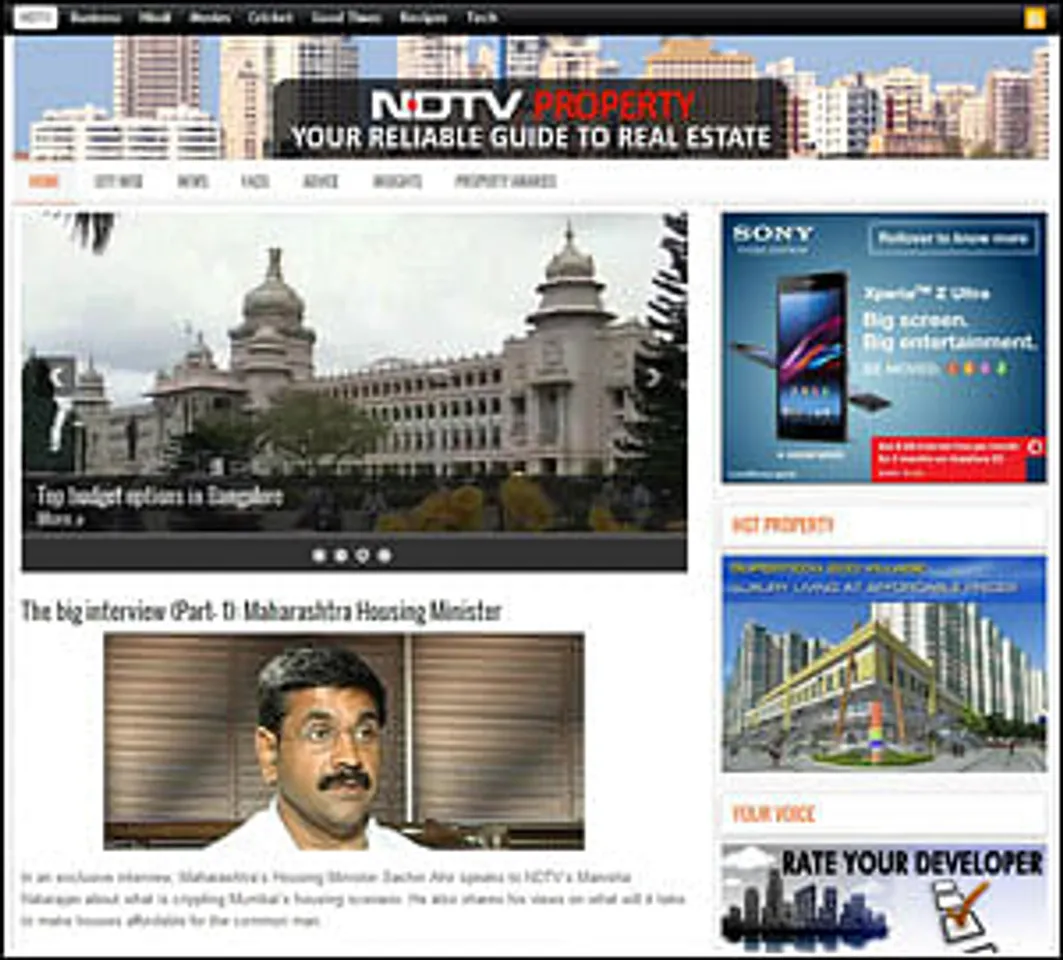Open Business in the top bar

(96, 18)
